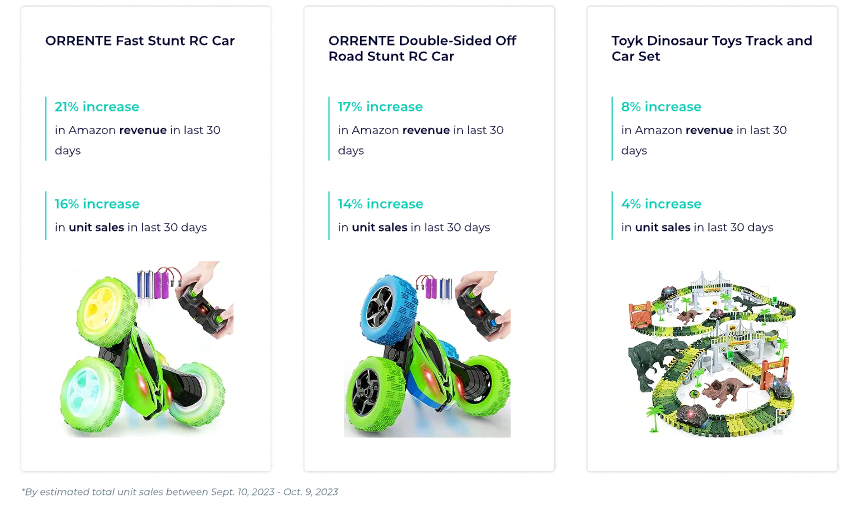
Task: Click the ORRENTE Fast Stunt RC Car title
Action: tap(140, 41)
